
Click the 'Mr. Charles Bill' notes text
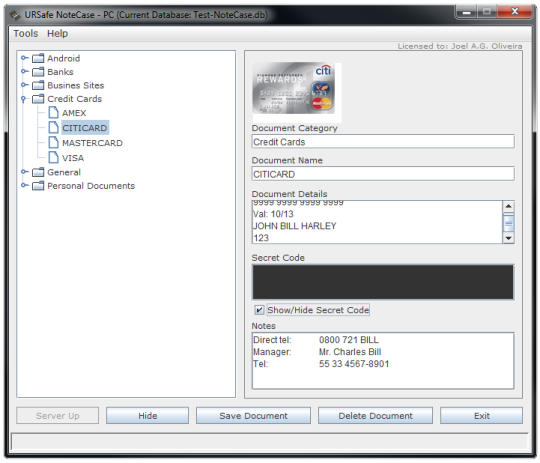coord(350,352)
